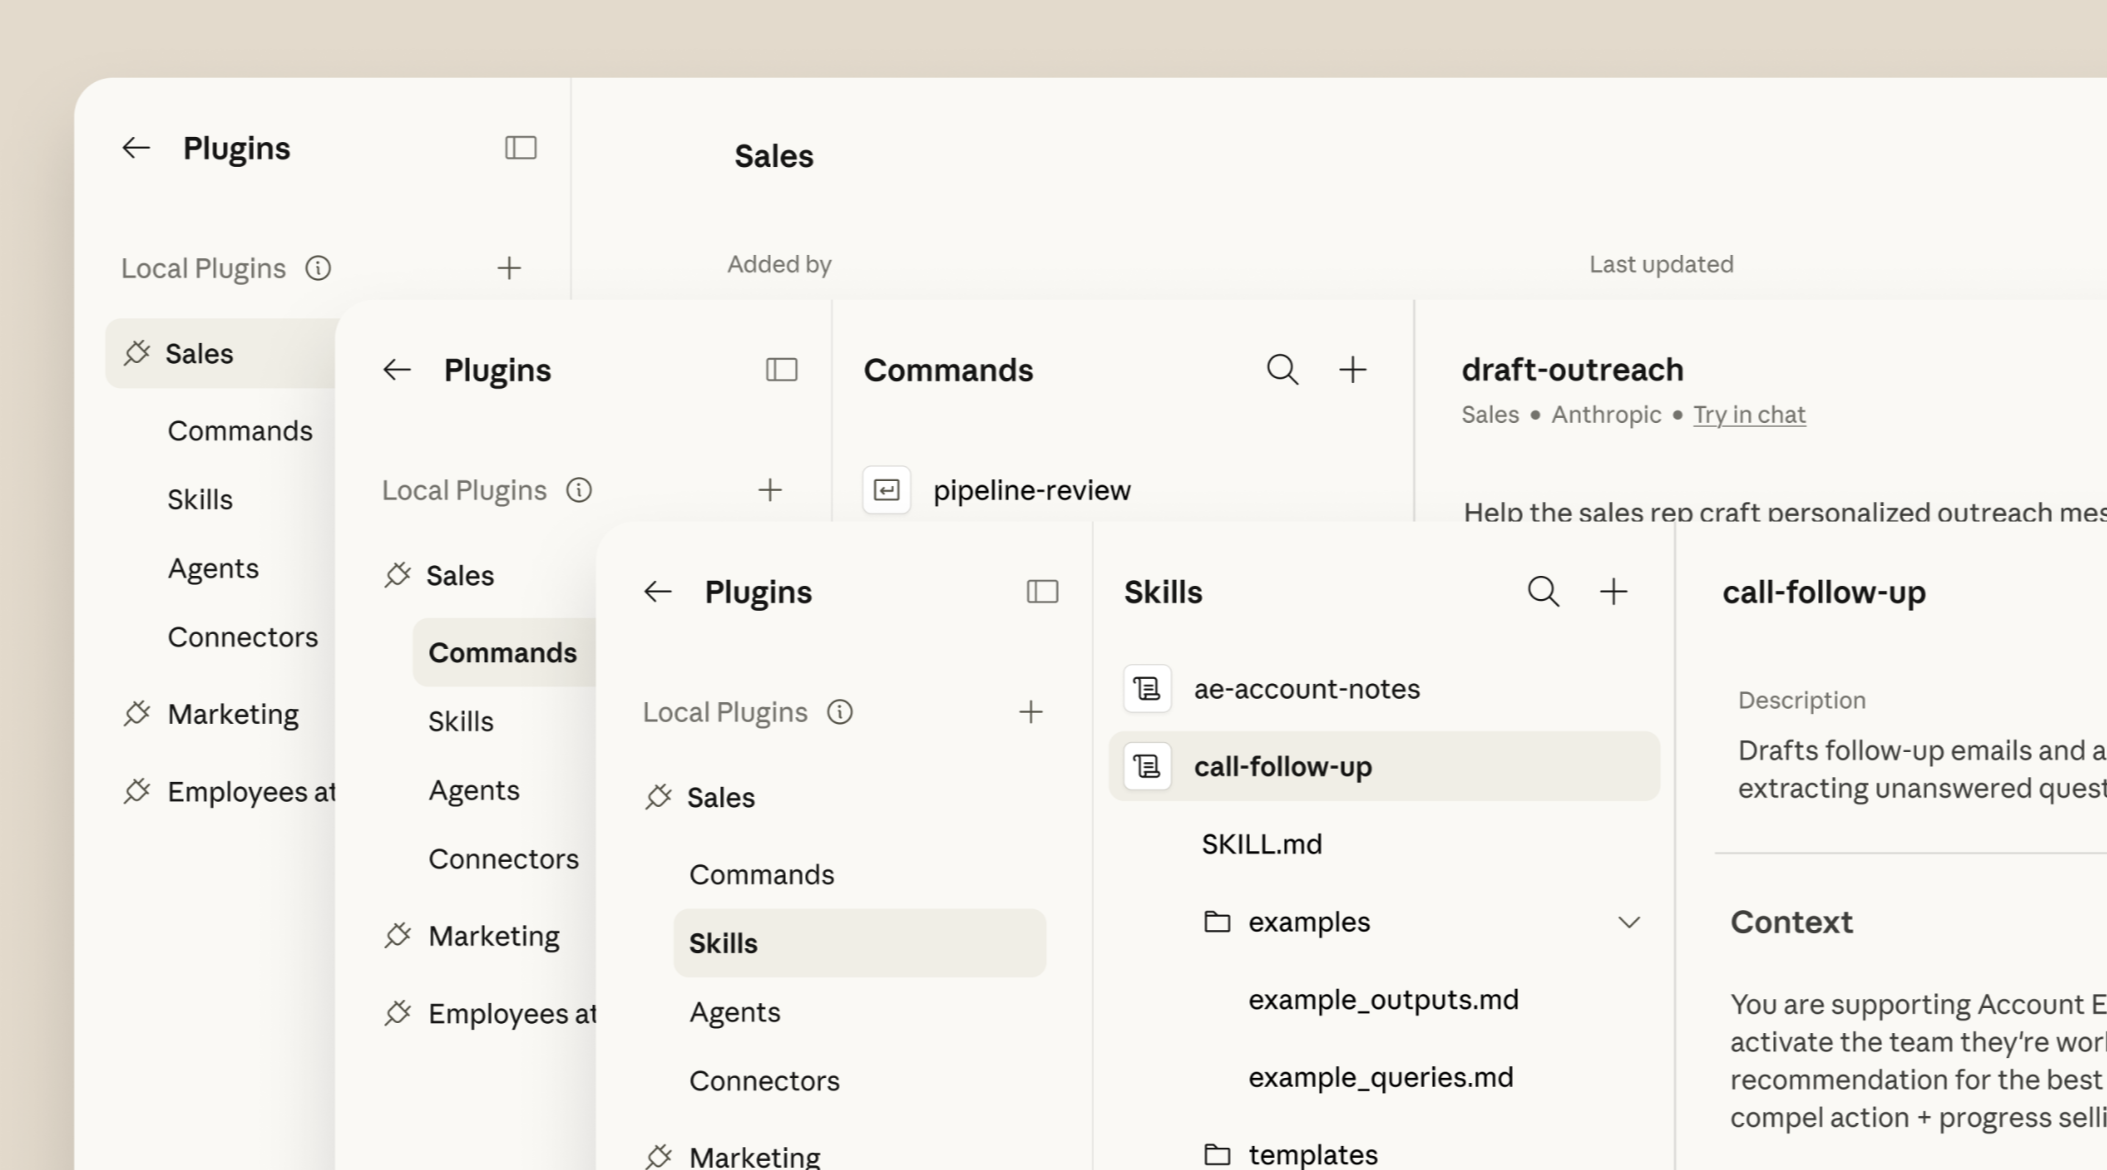Click back arrow in middle Commands window
The image size is (2107, 1170).
tap(397, 370)
